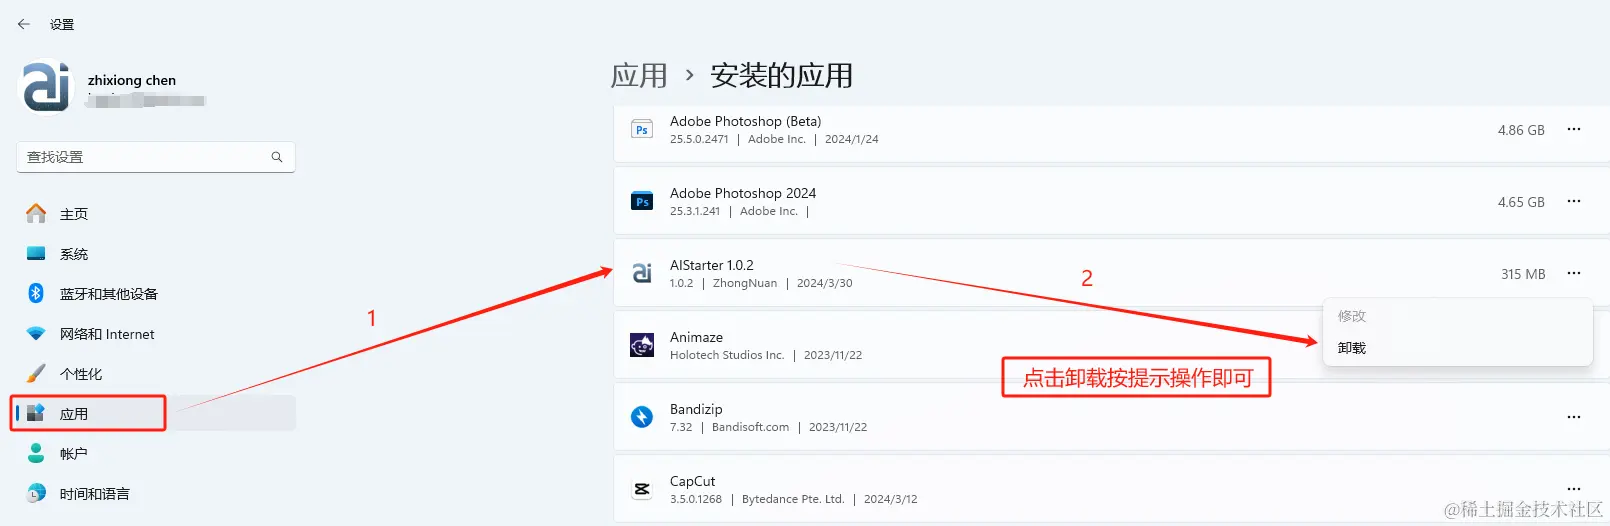The width and height of the screenshot is (1610, 526).
Task: Click the AIStarter app icon
Action: [642, 273]
